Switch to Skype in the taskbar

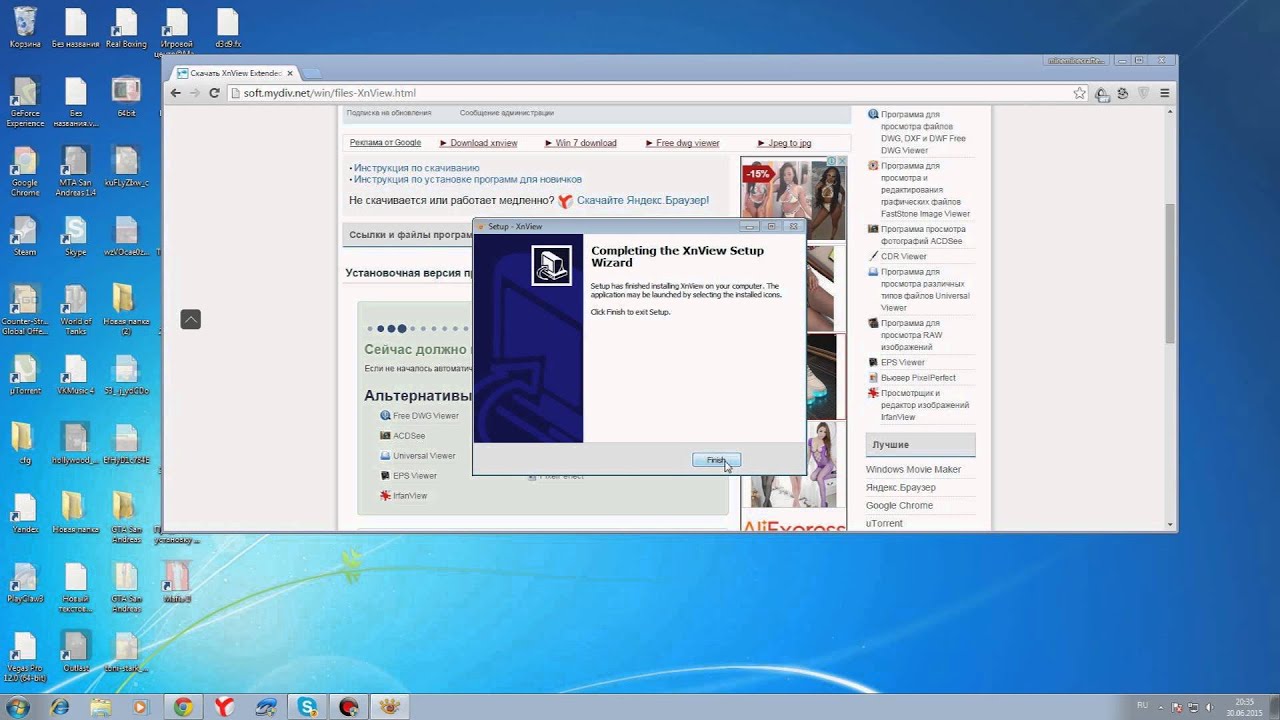tap(305, 707)
